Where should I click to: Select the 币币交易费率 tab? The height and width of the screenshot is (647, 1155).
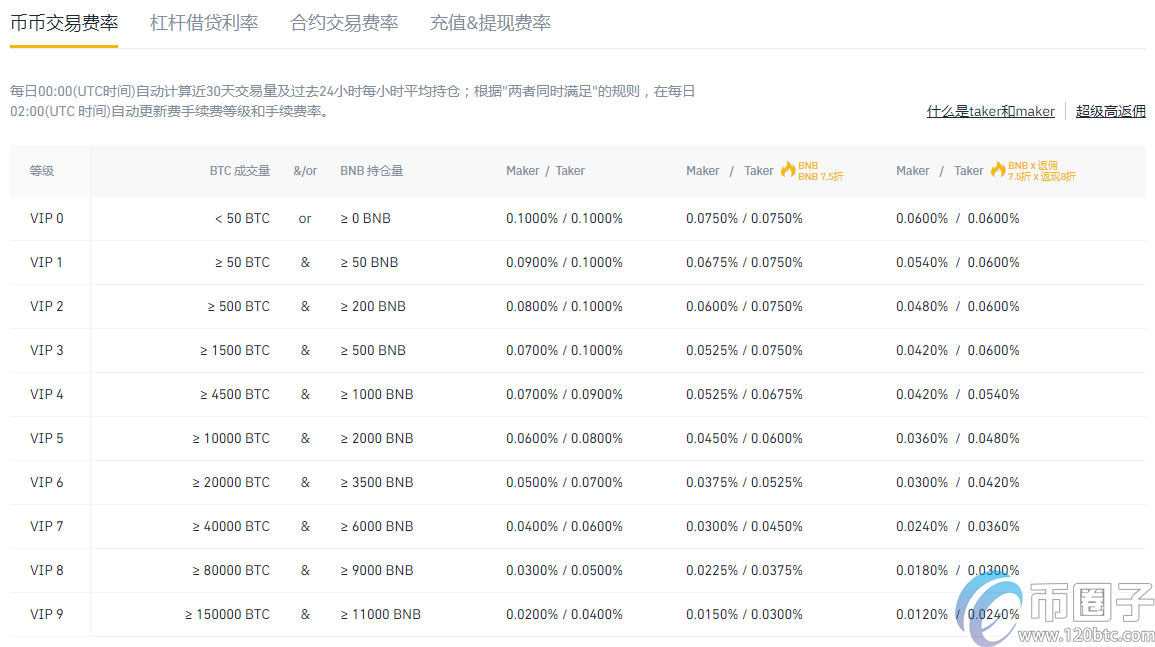pyautogui.click(x=64, y=22)
